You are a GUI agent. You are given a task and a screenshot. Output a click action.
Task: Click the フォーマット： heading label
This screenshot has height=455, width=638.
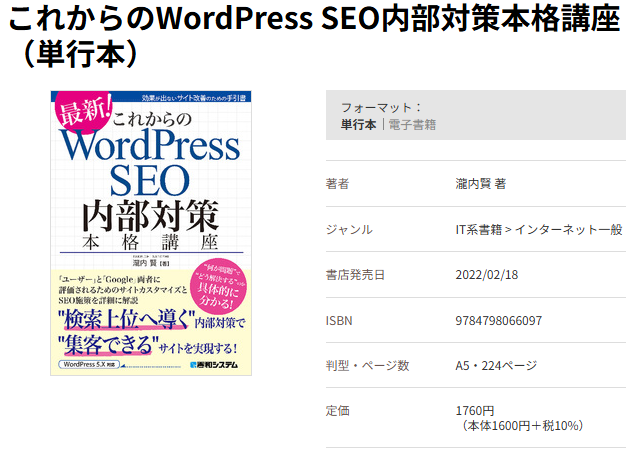pyautogui.click(x=381, y=107)
